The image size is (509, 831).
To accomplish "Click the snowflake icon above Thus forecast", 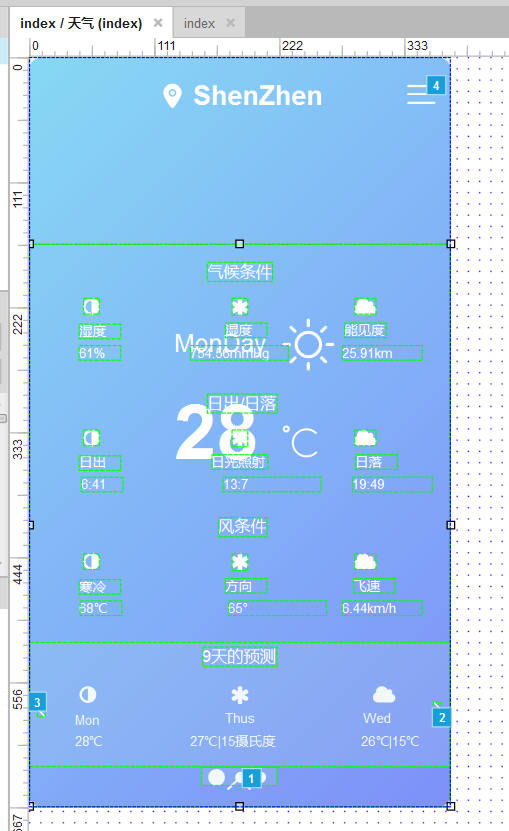I will tap(240, 695).
